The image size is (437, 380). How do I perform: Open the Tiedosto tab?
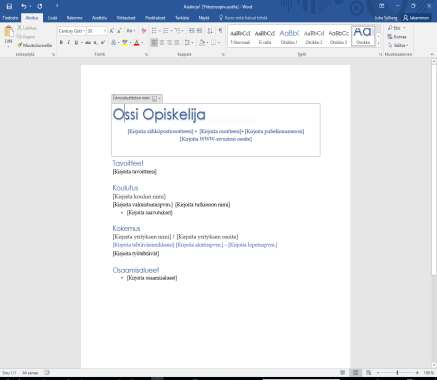click(10, 18)
